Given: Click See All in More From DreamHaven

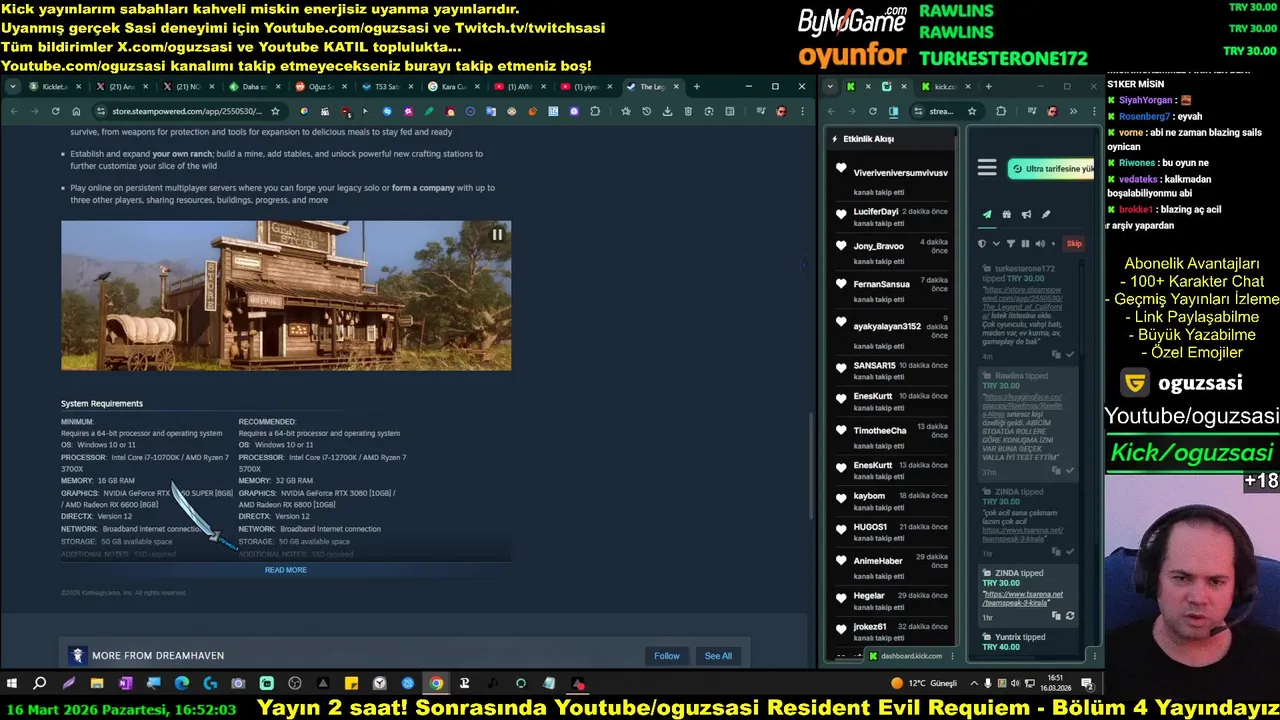Looking at the screenshot, I should click(718, 656).
